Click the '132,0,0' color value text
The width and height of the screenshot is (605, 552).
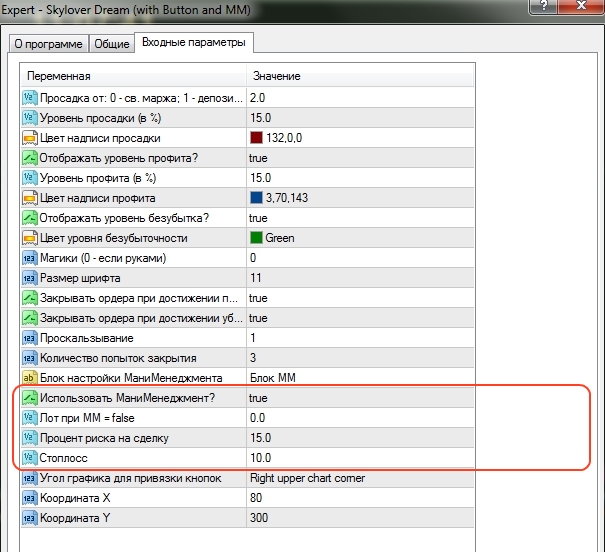pyautogui.click(x=284, y=138)
